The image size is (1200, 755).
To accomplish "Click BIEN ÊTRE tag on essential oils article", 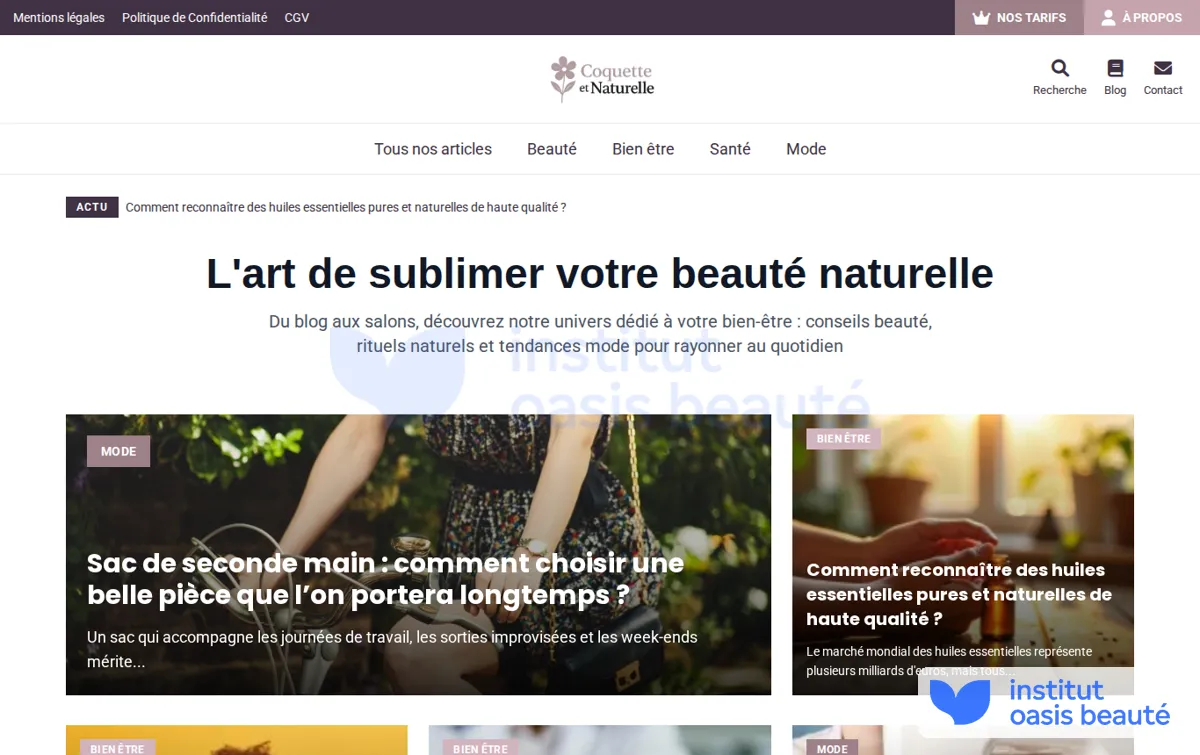I will (844, 439).
